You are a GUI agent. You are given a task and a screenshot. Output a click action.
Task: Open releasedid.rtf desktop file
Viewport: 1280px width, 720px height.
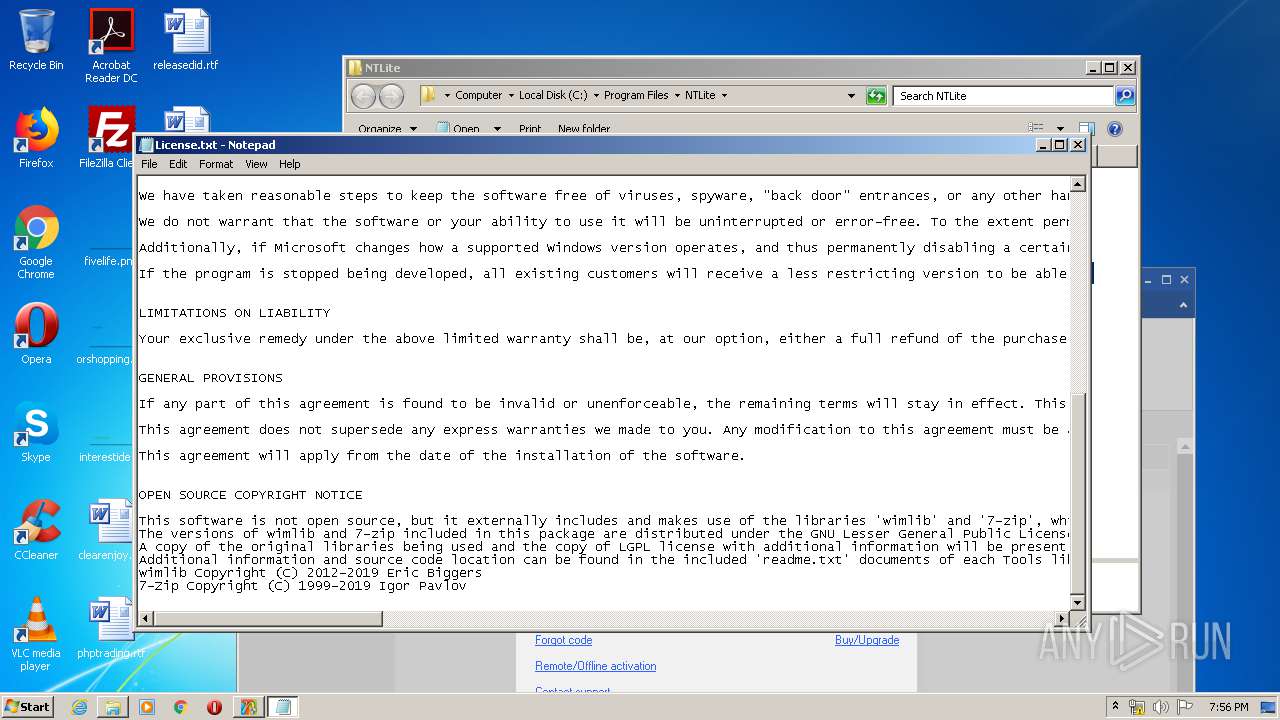pyautogui.click(x=186, y=40)
